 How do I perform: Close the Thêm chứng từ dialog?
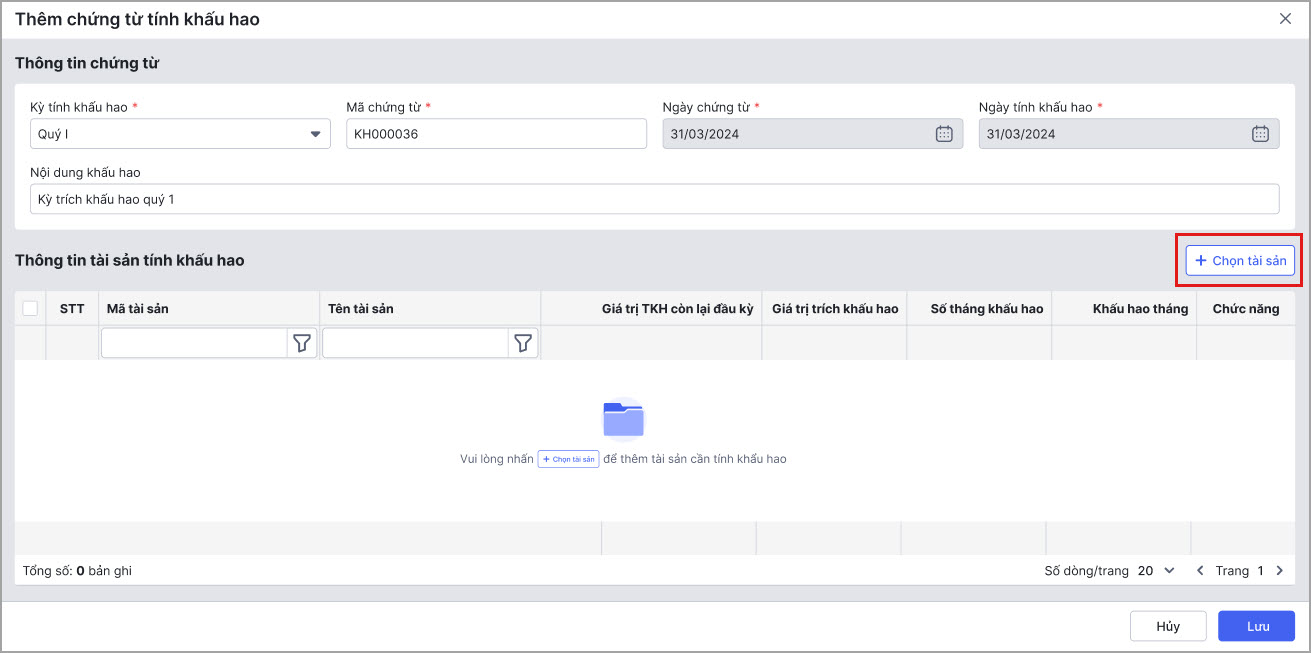(1286, 19)
